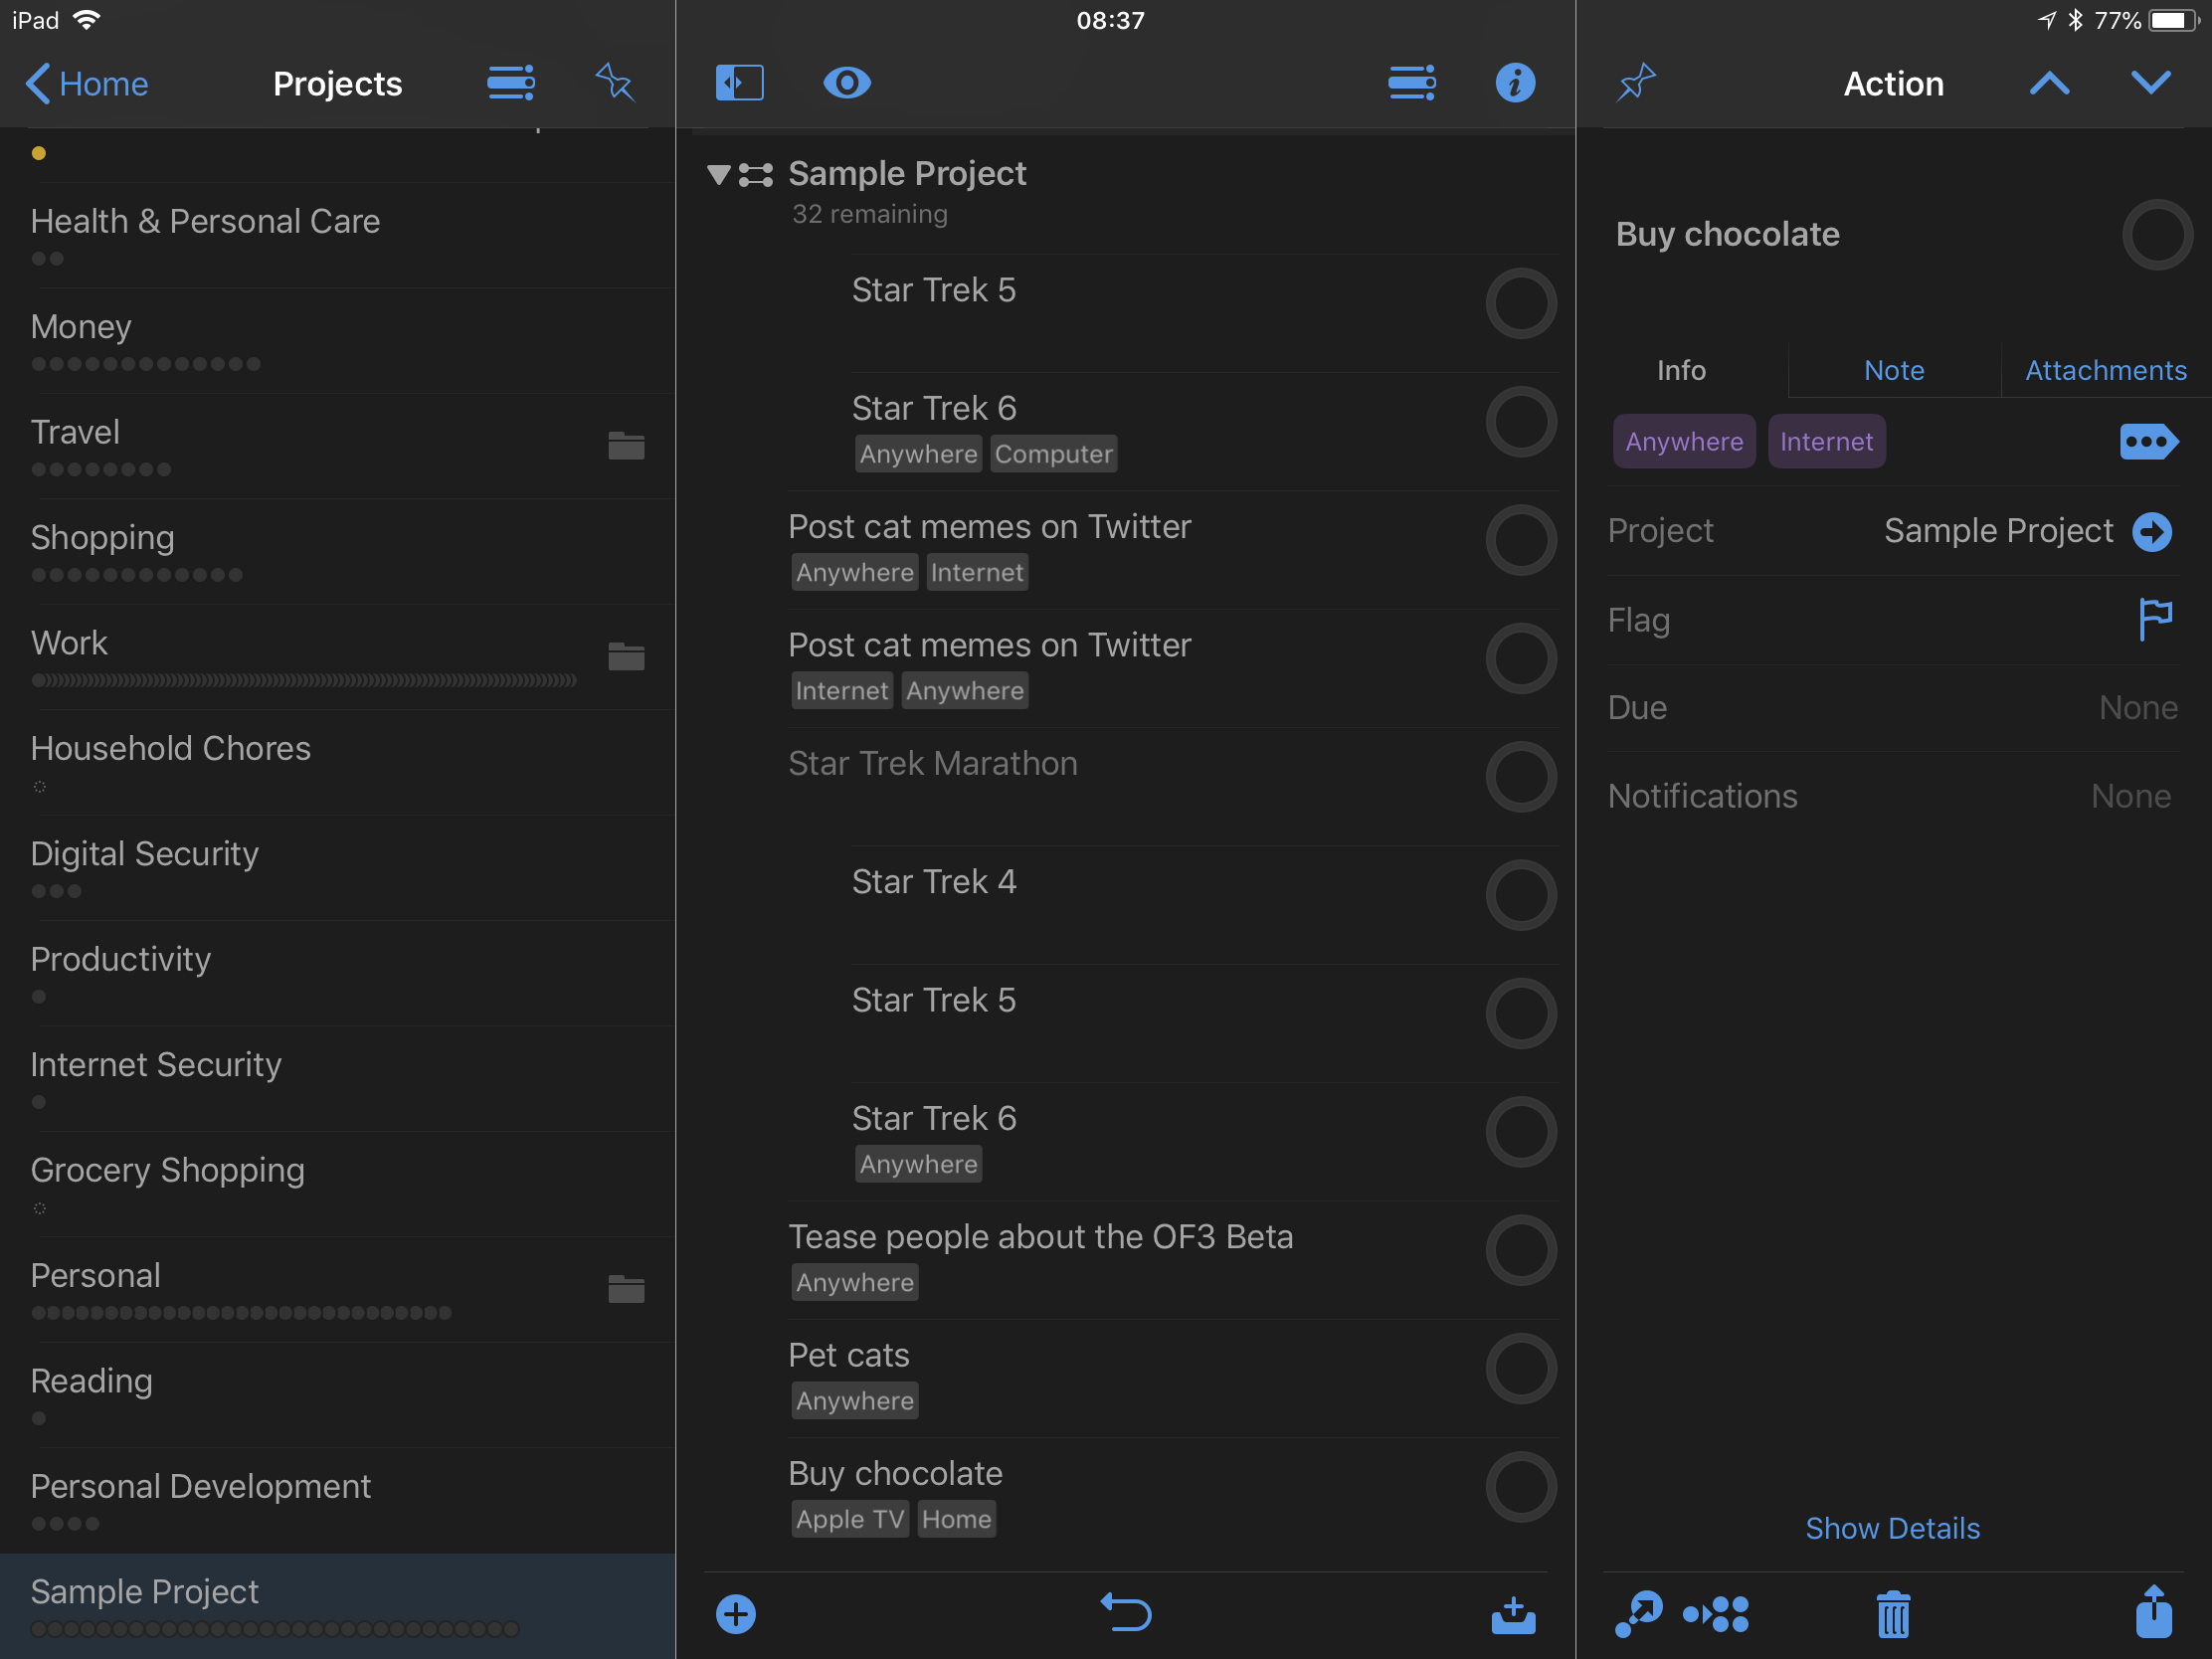
Task: Toggle the flag for this action
Action: [2154, 619]
